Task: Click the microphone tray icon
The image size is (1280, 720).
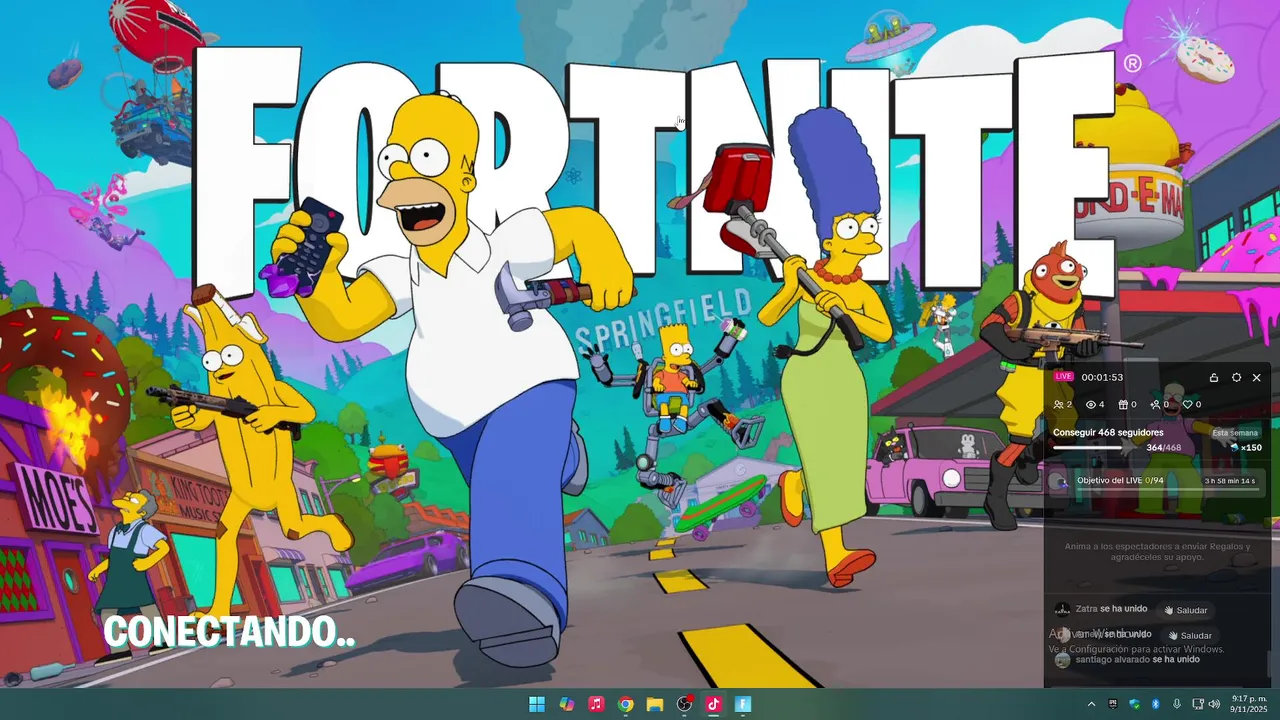Action: [x=1176, y=704]
